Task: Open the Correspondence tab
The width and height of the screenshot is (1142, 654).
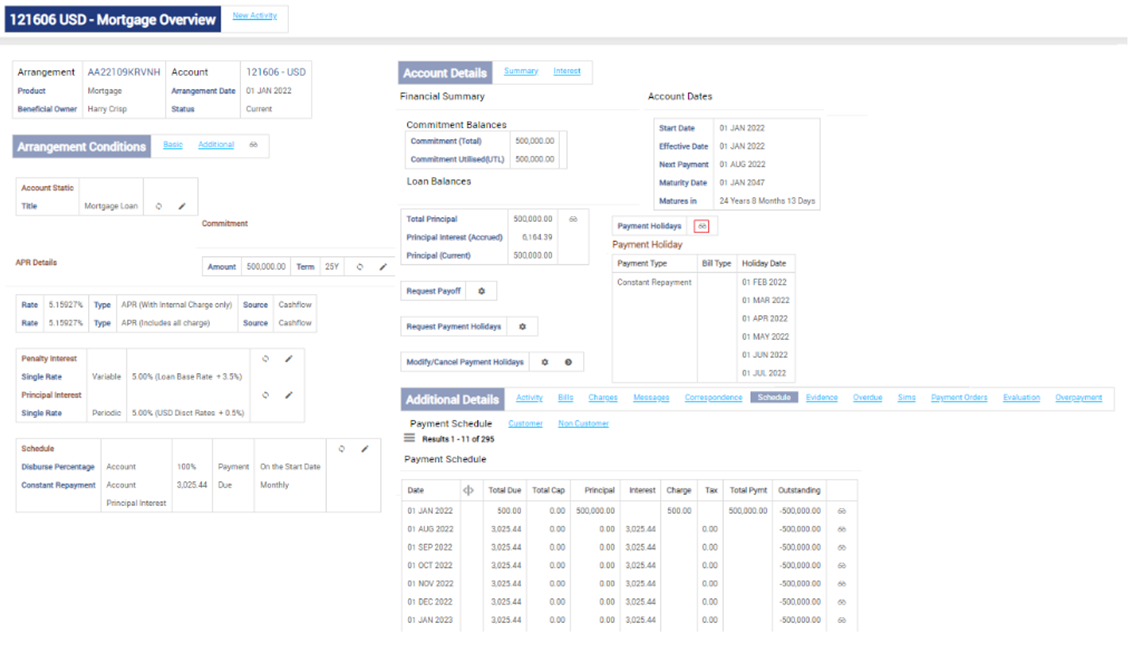Action: [714, 398]
